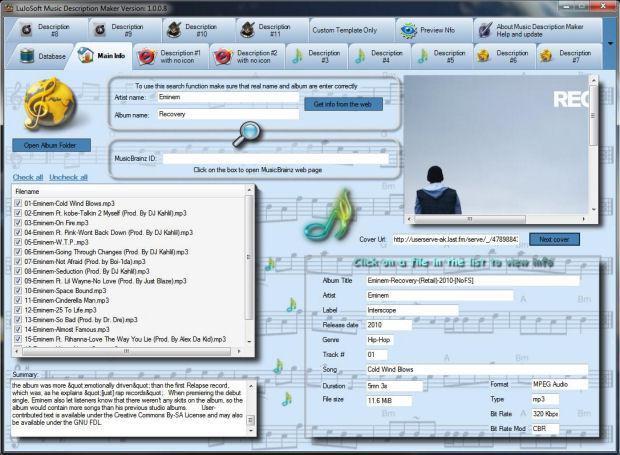Select 14-Eminem-Almost Famous.mp3 file name
Image resolution: width=620 pixels, height=455 pixels.
point(67,329)
